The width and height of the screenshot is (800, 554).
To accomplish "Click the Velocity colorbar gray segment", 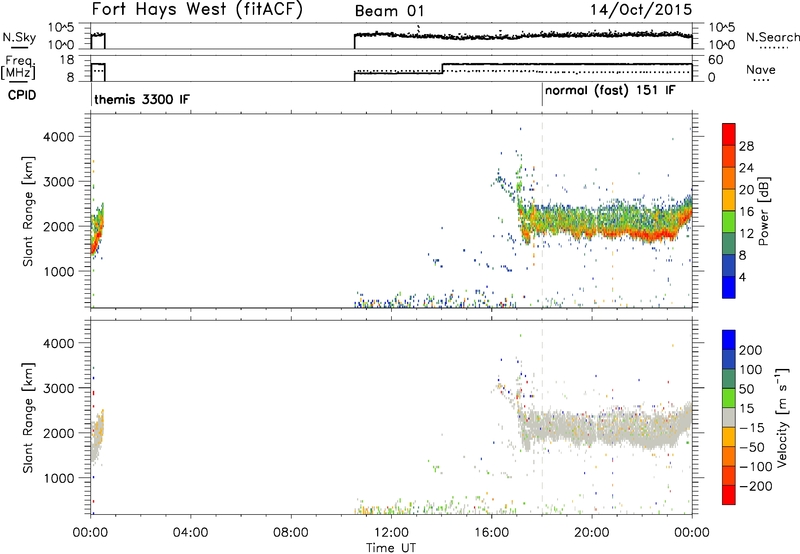I will click(x=729, y=417).
